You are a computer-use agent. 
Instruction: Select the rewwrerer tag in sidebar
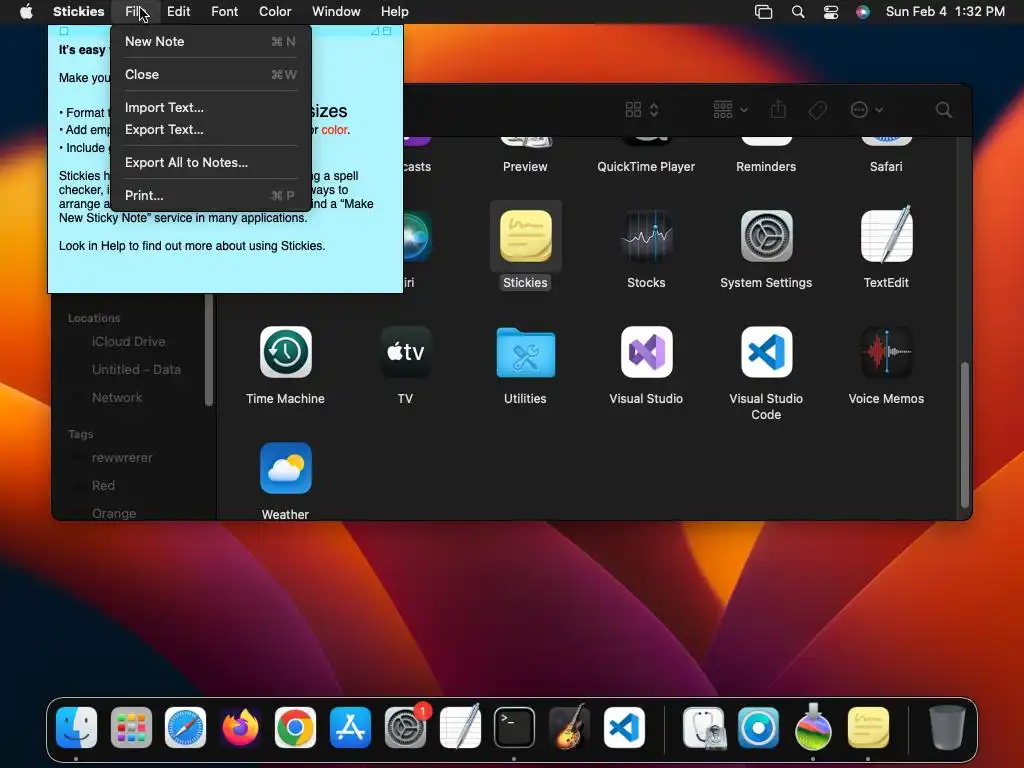[122, 458]
